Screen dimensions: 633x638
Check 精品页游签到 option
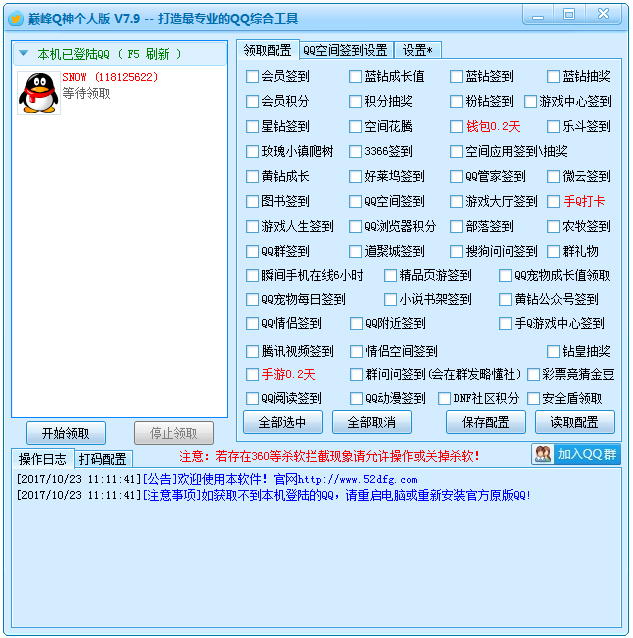click(390, 276)
